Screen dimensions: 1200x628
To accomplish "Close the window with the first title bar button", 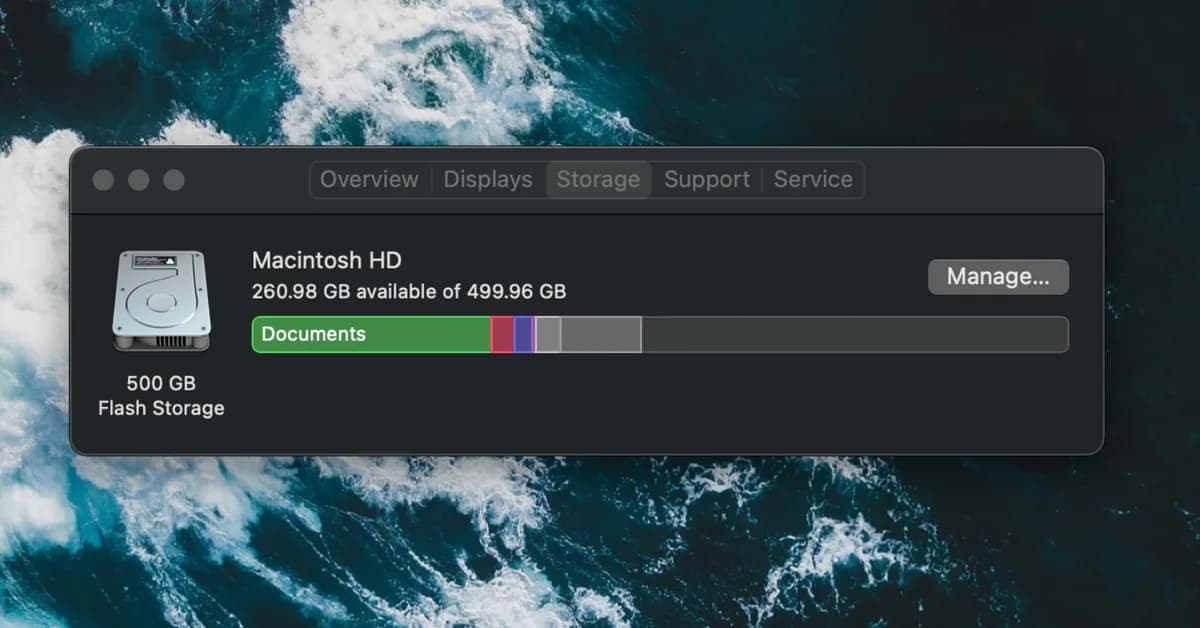I will coord(103,180).
